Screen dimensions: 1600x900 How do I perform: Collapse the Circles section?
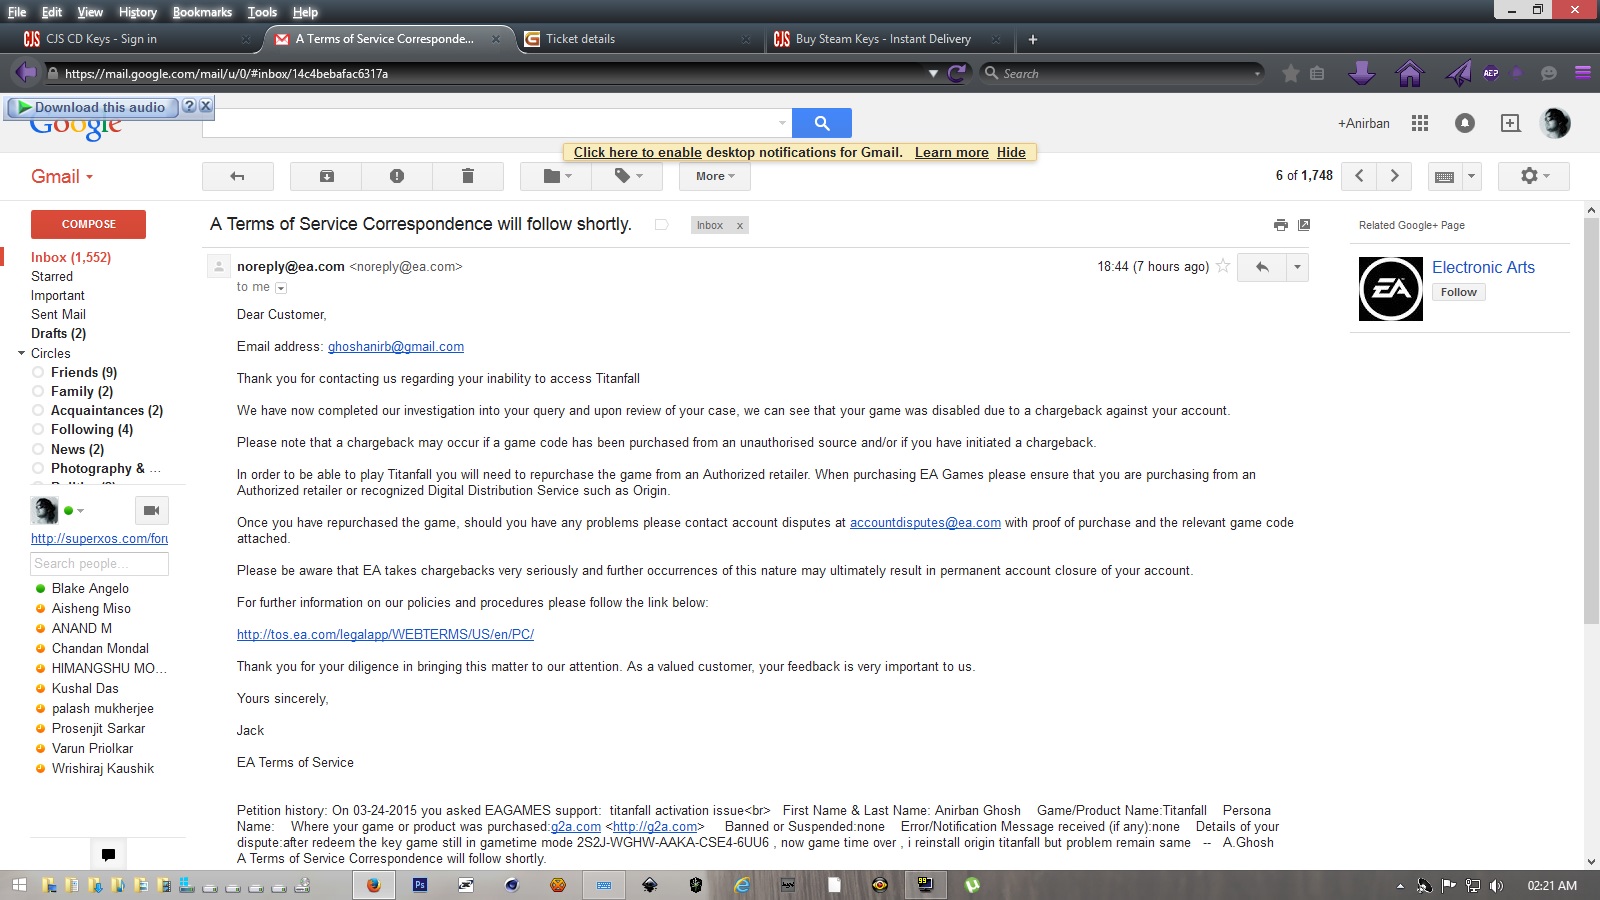pos(22,353)
